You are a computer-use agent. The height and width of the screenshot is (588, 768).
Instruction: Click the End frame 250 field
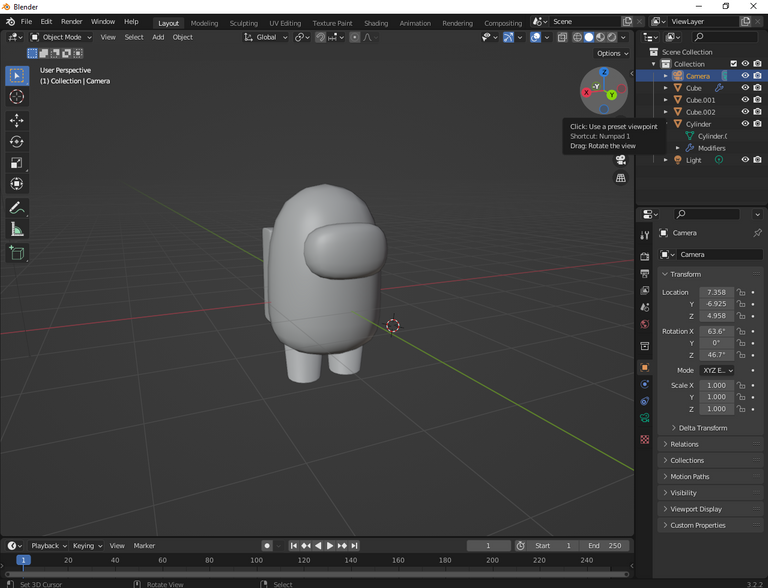[x=604, y=545]
